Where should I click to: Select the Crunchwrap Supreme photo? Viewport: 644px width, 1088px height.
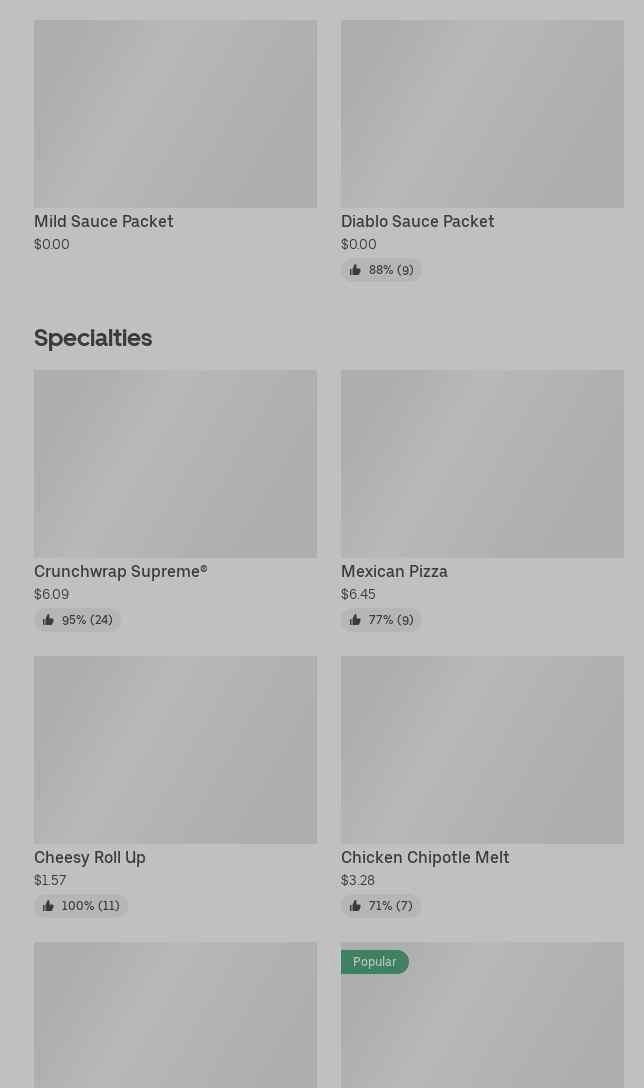point(175,464)
